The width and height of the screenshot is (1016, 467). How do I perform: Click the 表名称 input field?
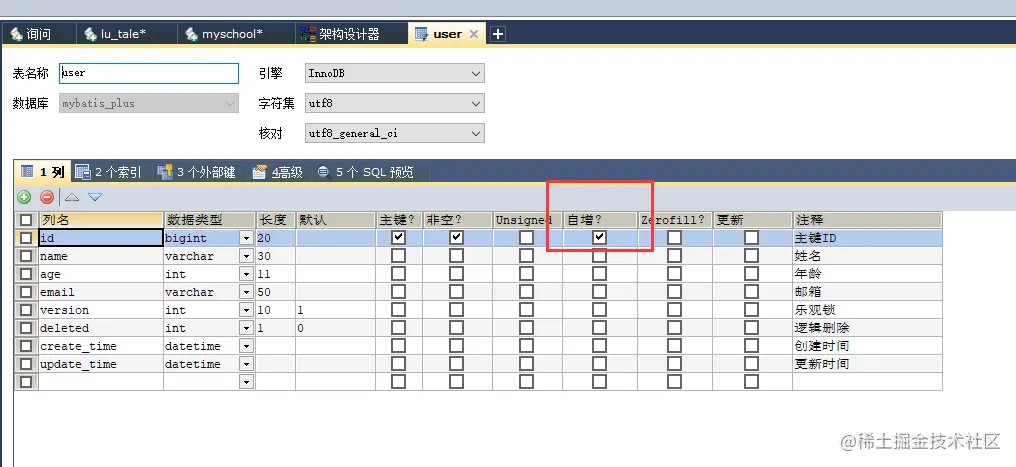point(149,73)
